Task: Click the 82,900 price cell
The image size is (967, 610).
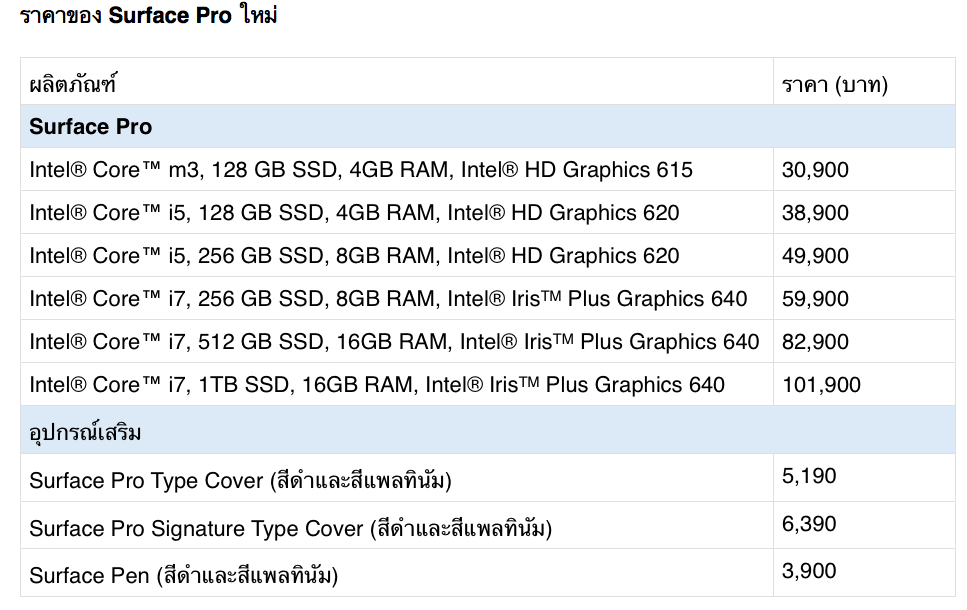Action: click(x=815, y=342)
